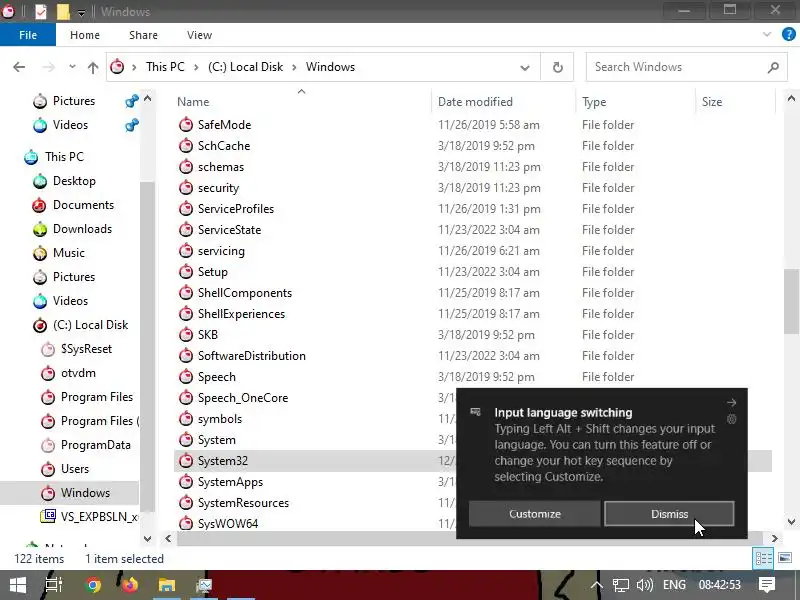Open the File ribbon tab
Screen dimensions: 800x600
coord(28,35)
